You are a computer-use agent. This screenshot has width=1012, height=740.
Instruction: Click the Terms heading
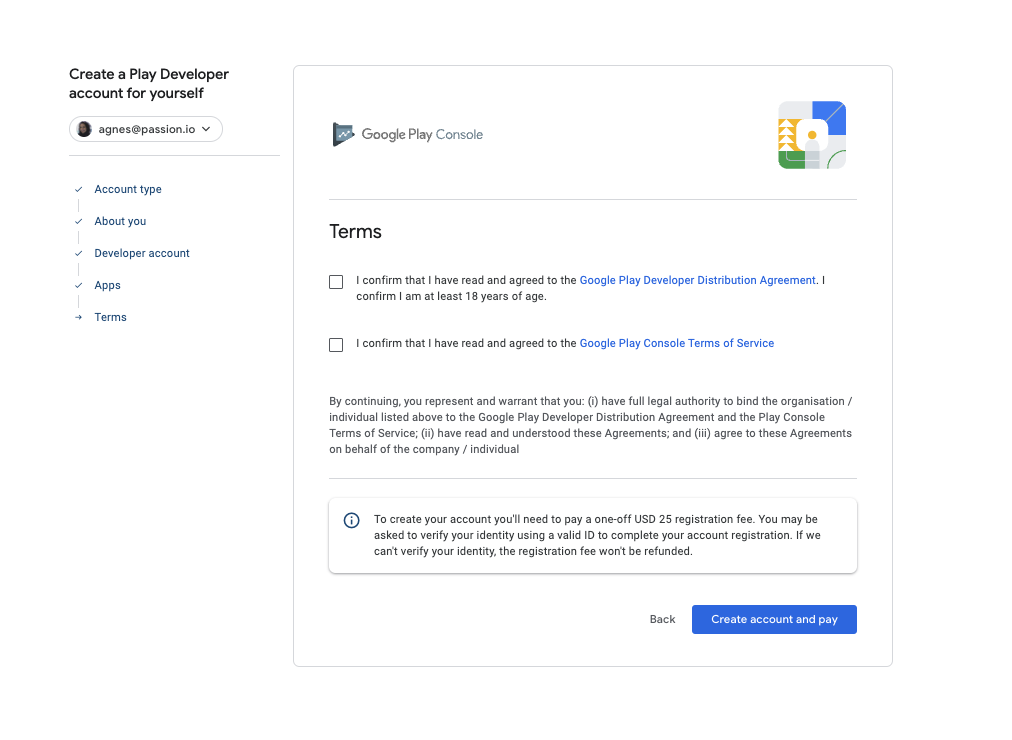pos(355,232)
